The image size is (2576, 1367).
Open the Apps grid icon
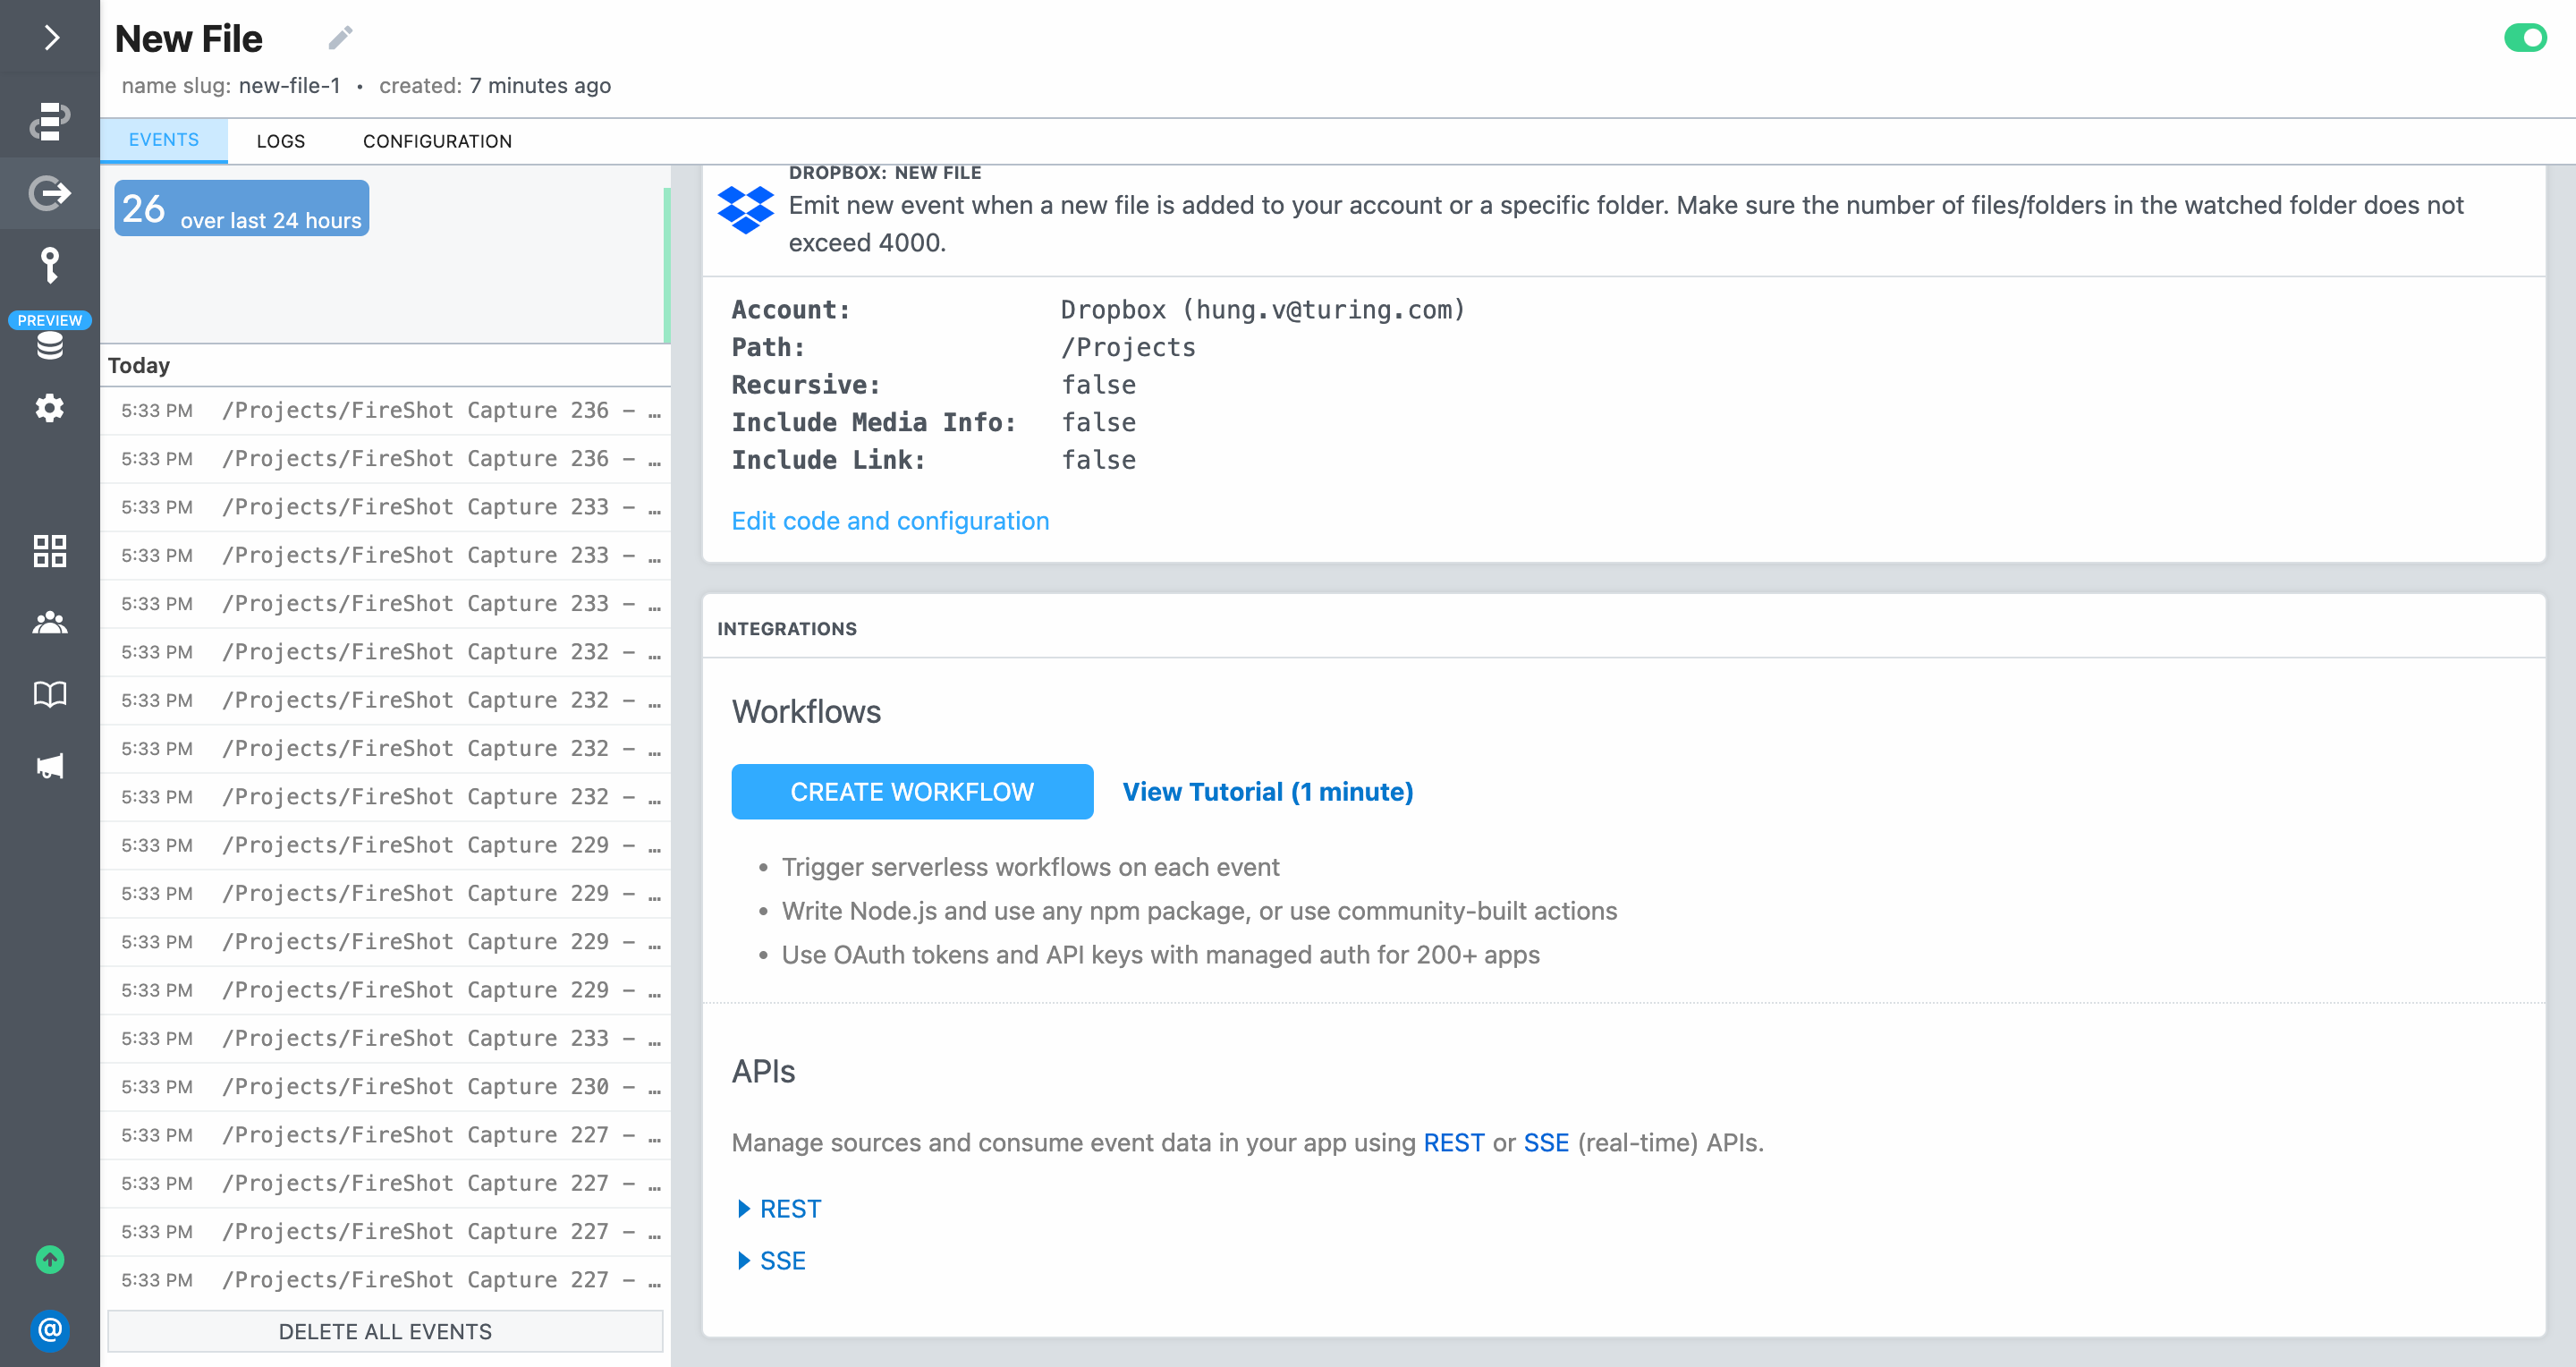click(x=49, y=551)
